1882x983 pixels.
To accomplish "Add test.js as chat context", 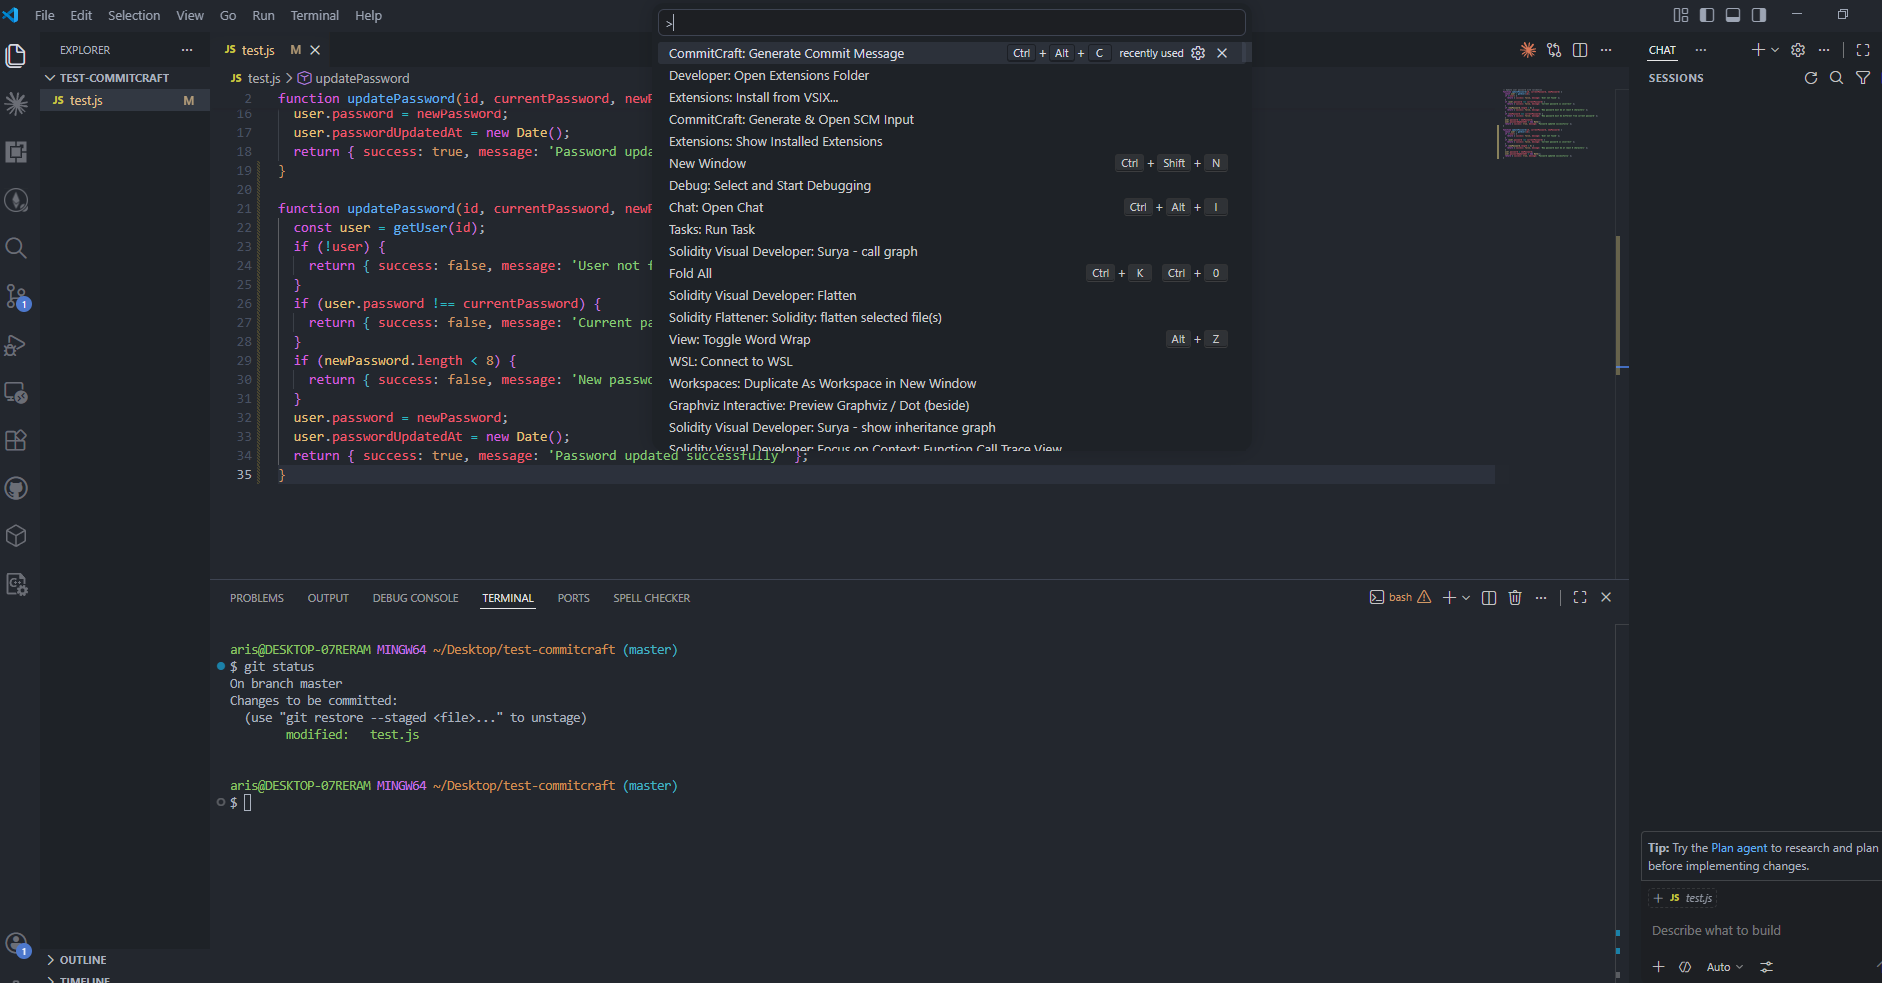I will coord(1683,898).
